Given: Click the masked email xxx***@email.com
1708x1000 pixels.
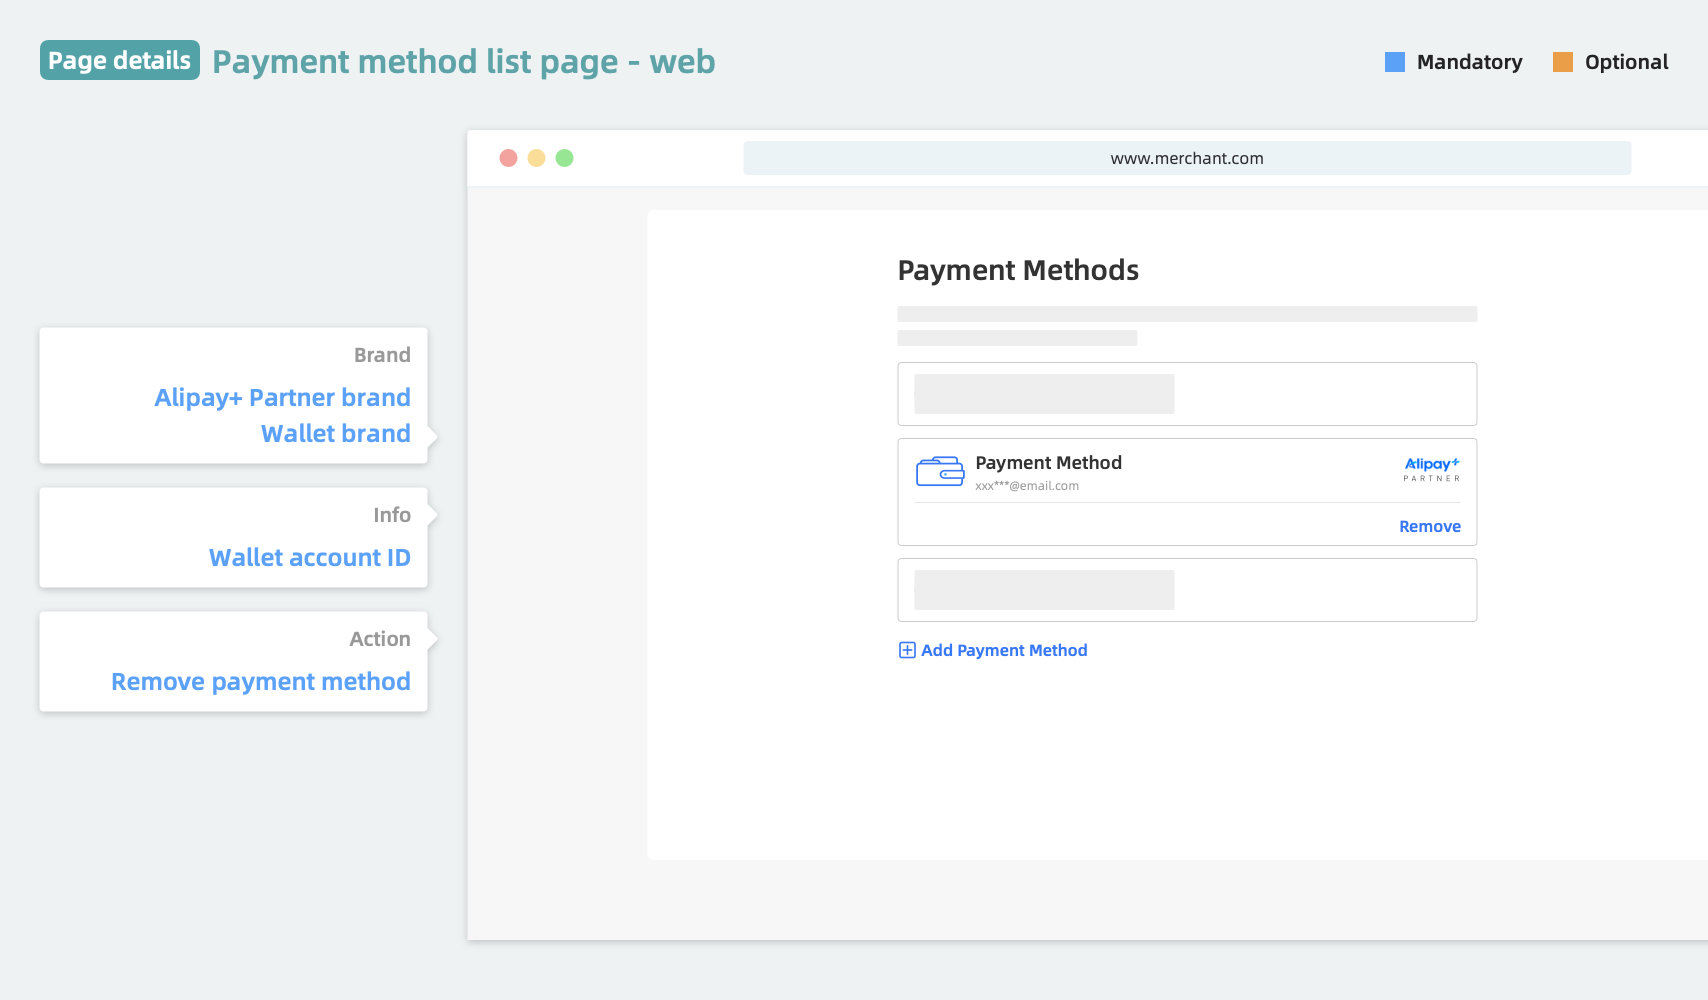Looking at the screenshot, I should click(x=1027, y=486).
